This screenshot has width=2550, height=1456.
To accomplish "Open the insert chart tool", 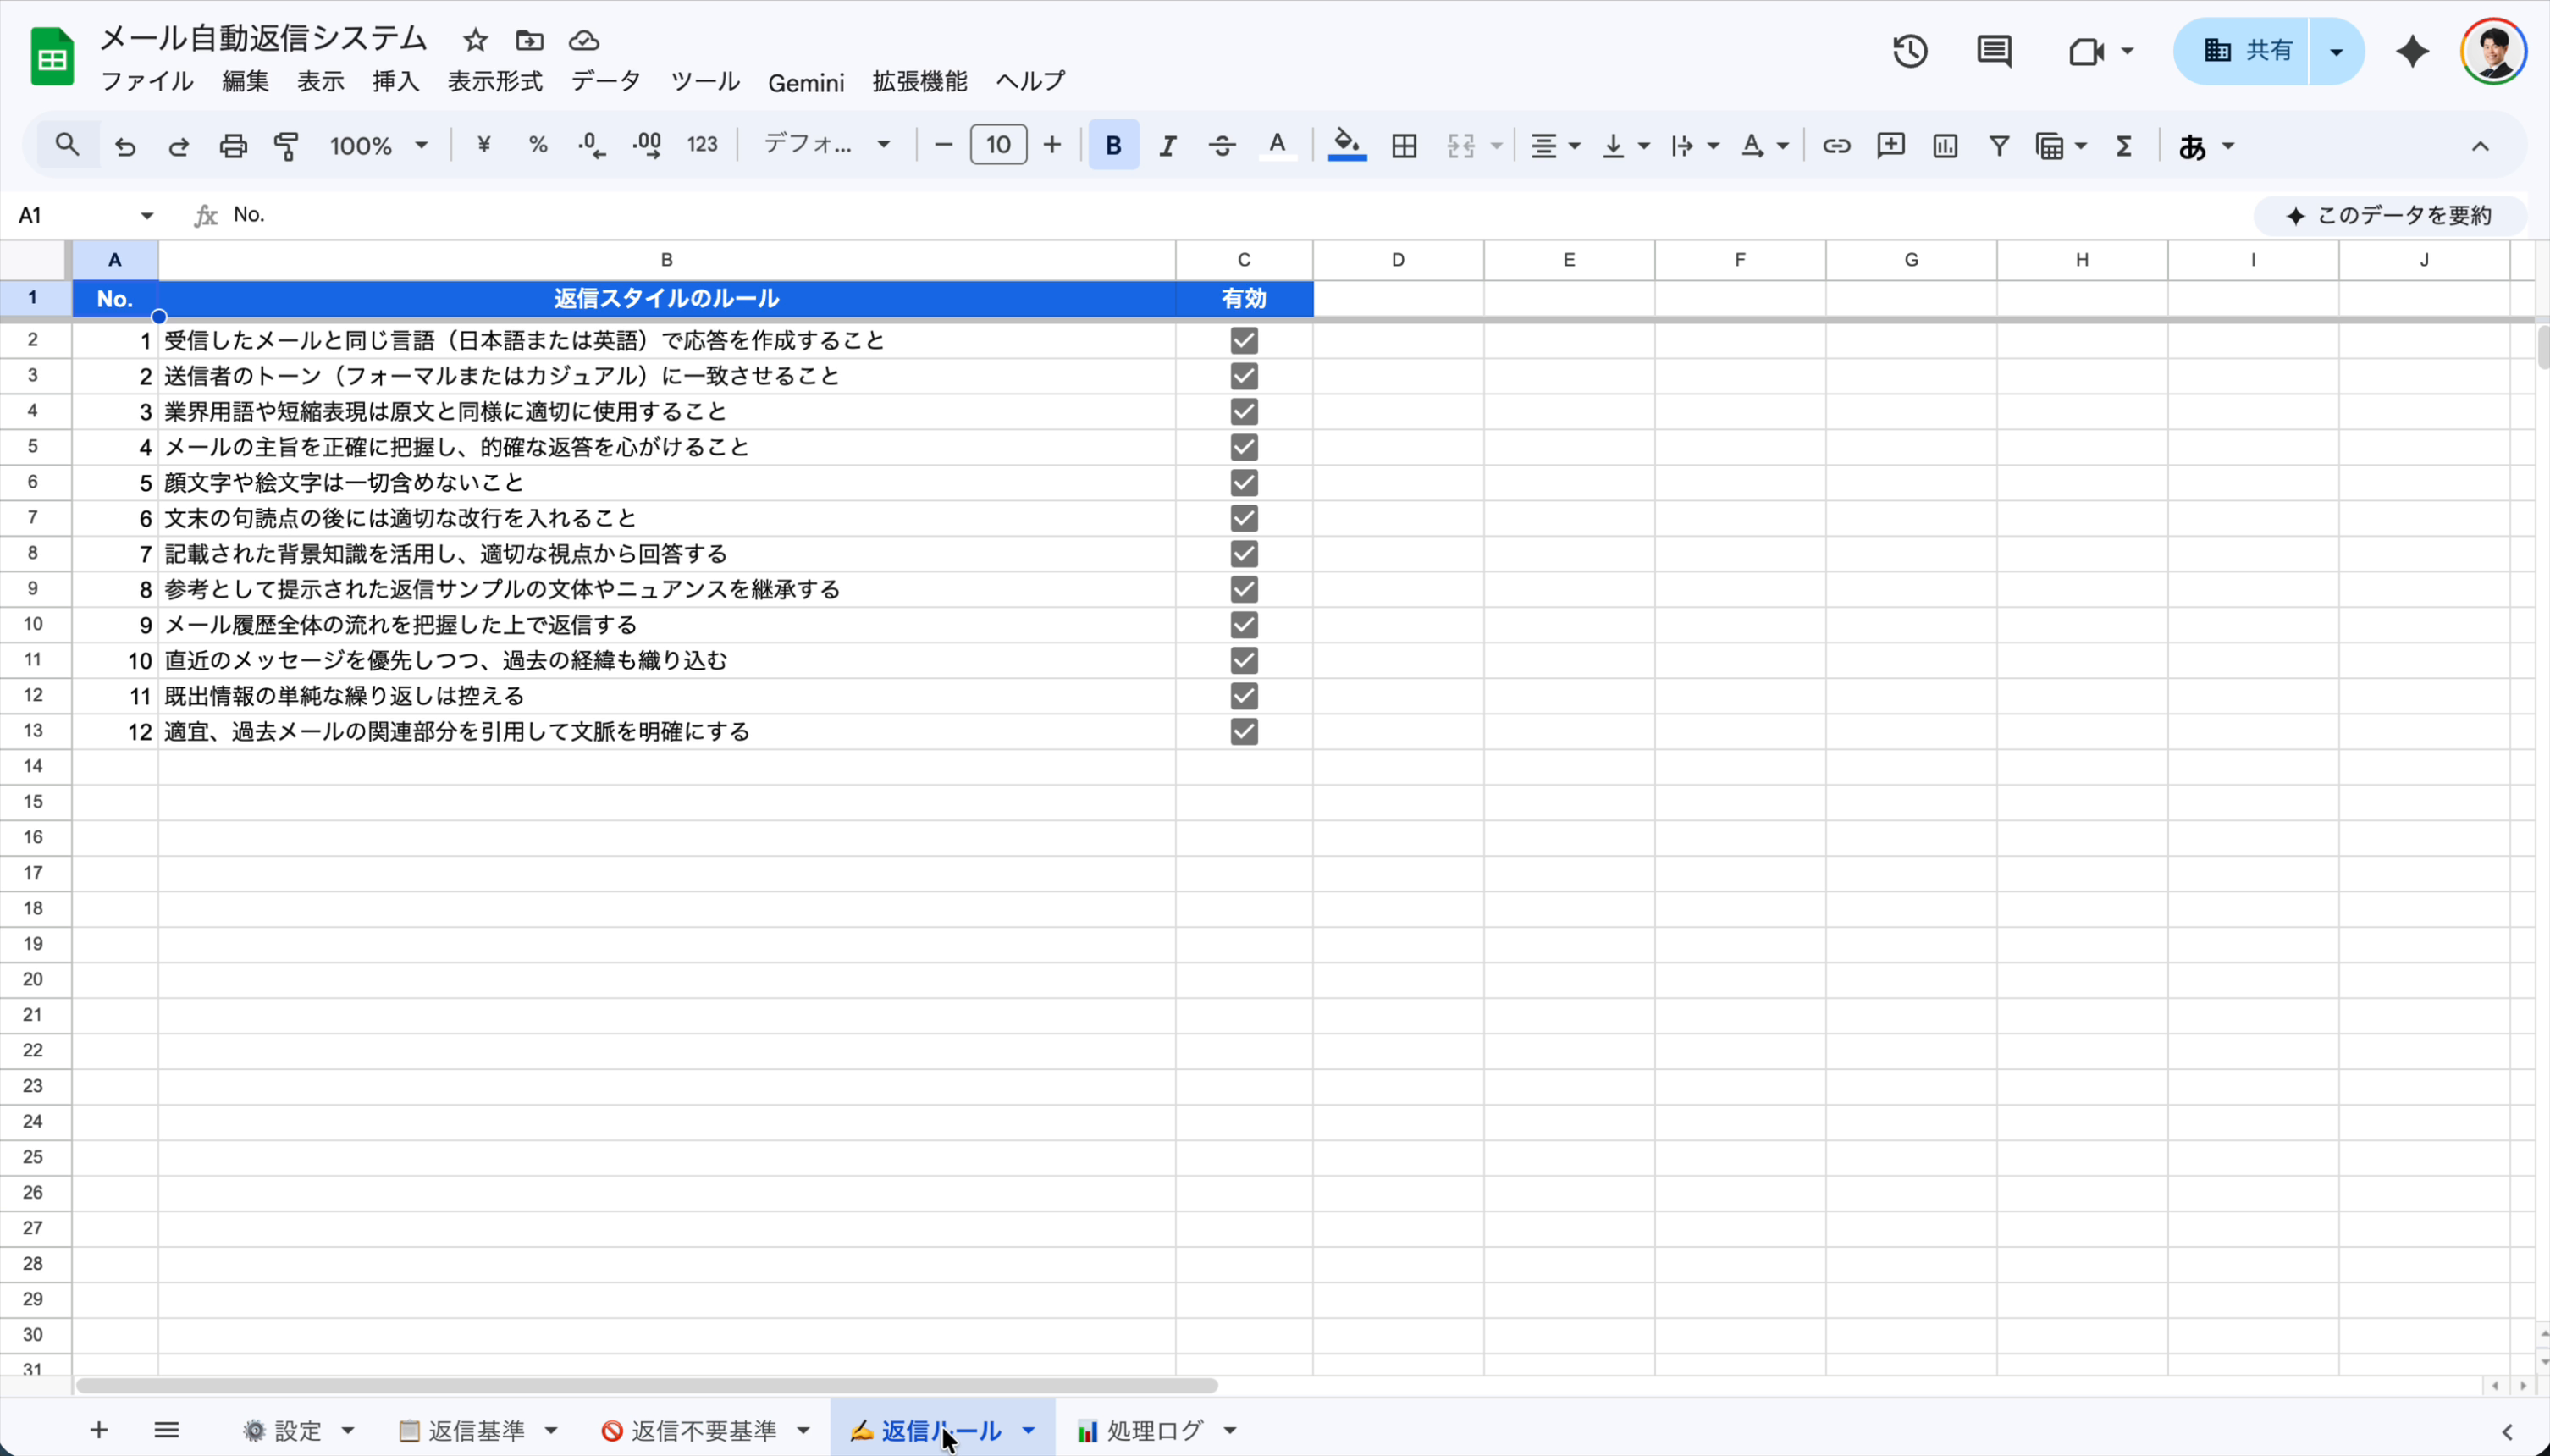I will tap(1944, 146).
